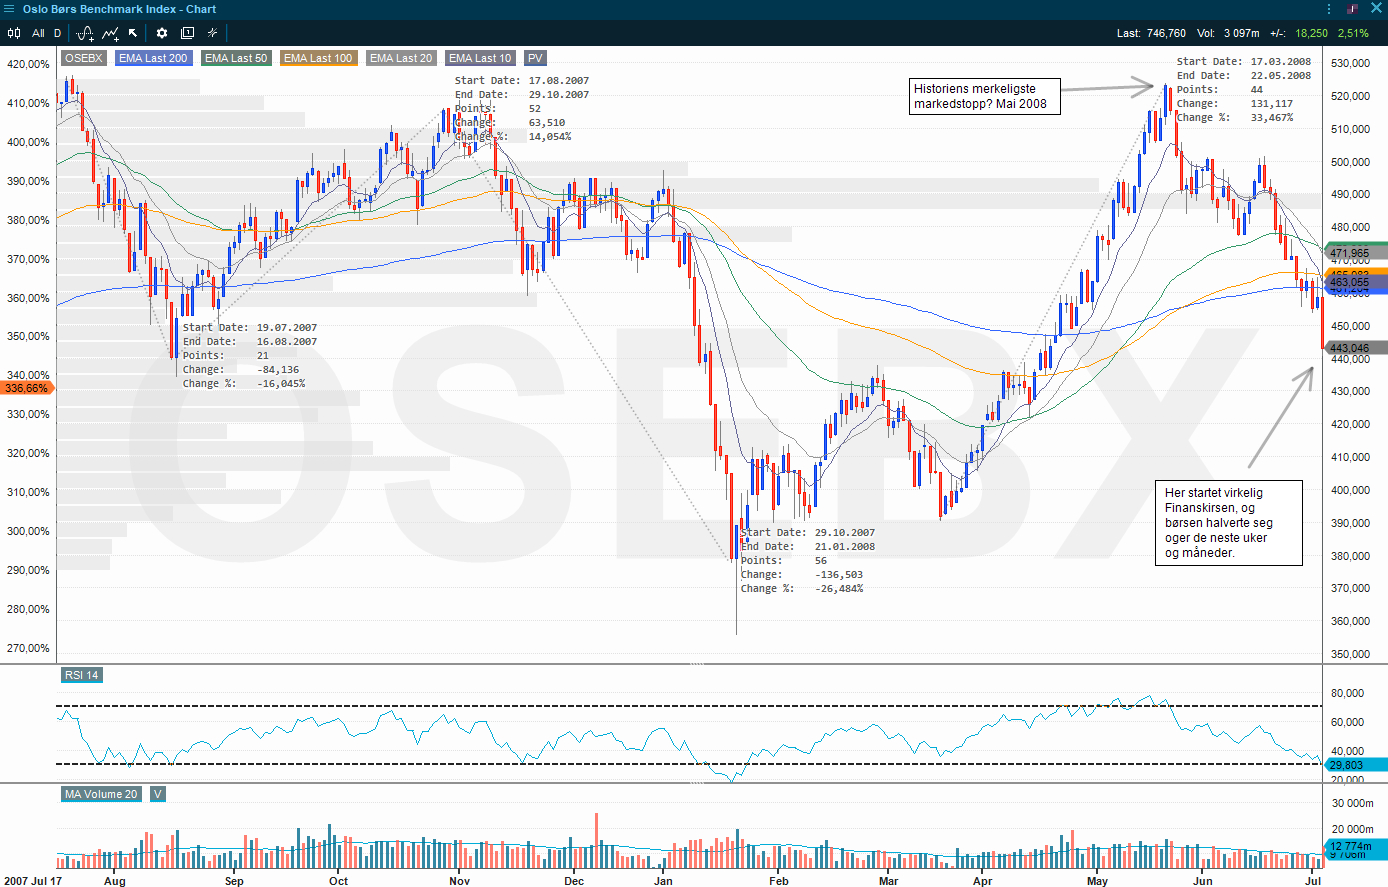Click the Apr label on time axis

(983, 881)
